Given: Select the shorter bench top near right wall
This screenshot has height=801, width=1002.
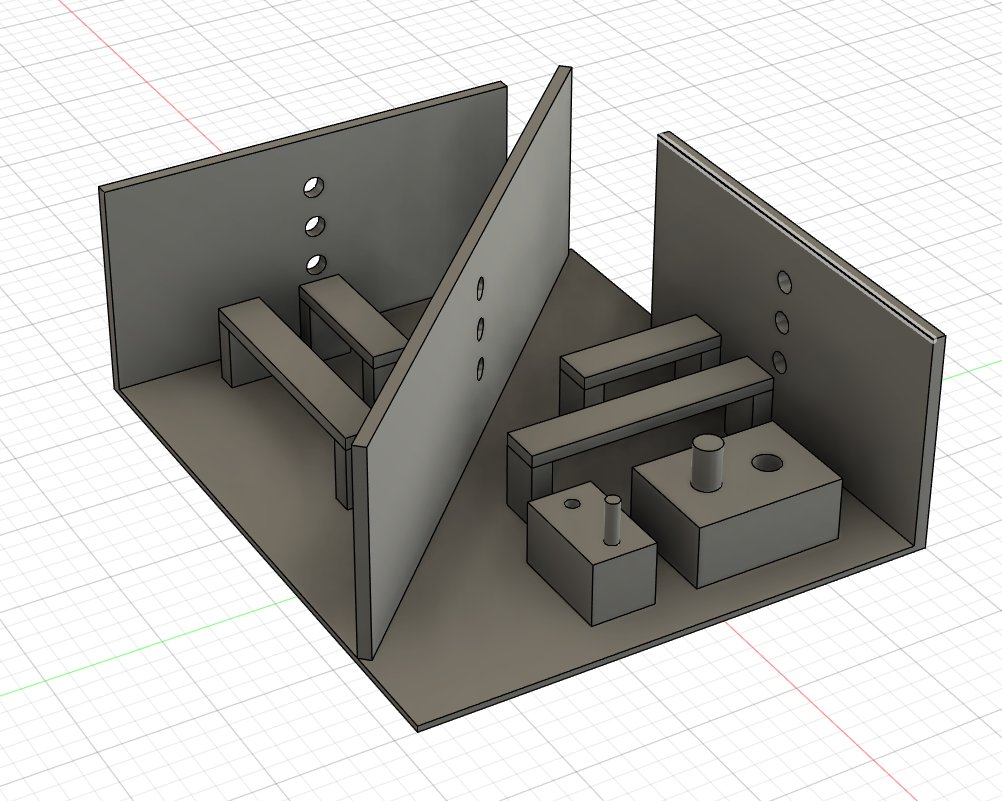Looking at the screenshot, I should point(640,346).
